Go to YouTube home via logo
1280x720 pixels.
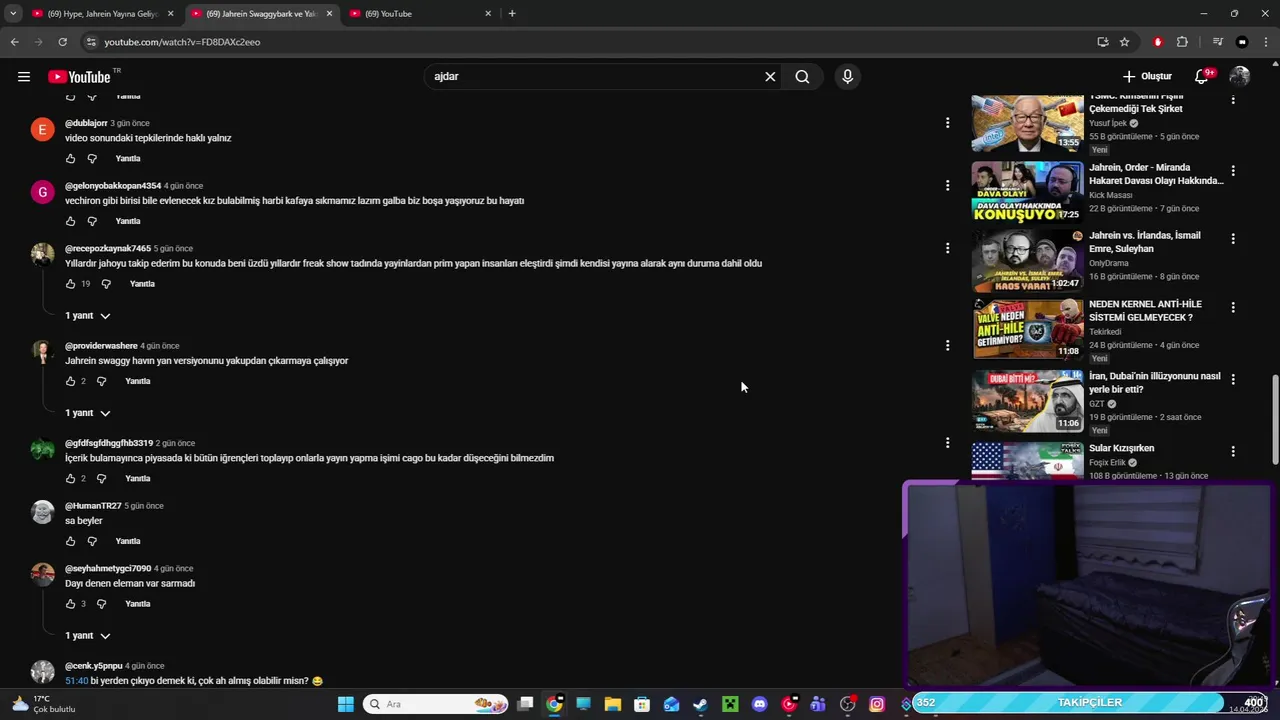click(79, 77)
